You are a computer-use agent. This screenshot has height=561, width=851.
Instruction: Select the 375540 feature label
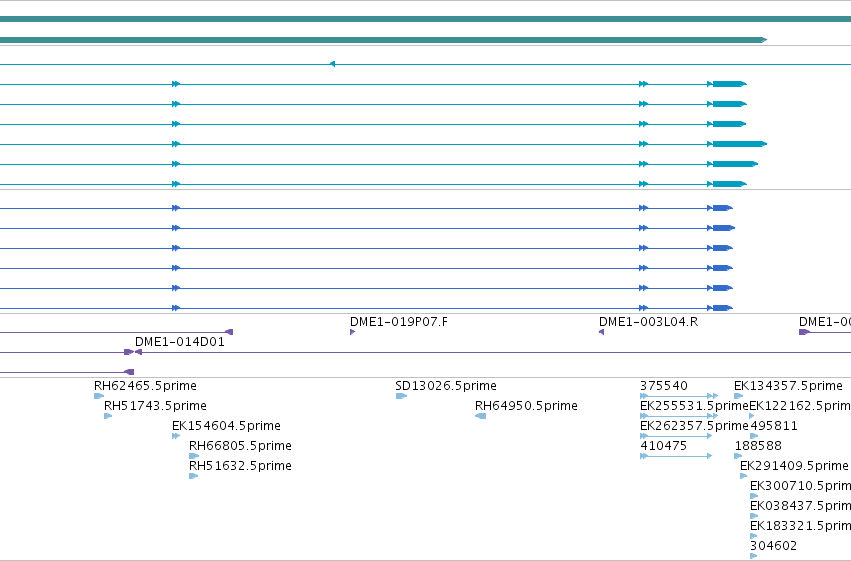(664, 386)
